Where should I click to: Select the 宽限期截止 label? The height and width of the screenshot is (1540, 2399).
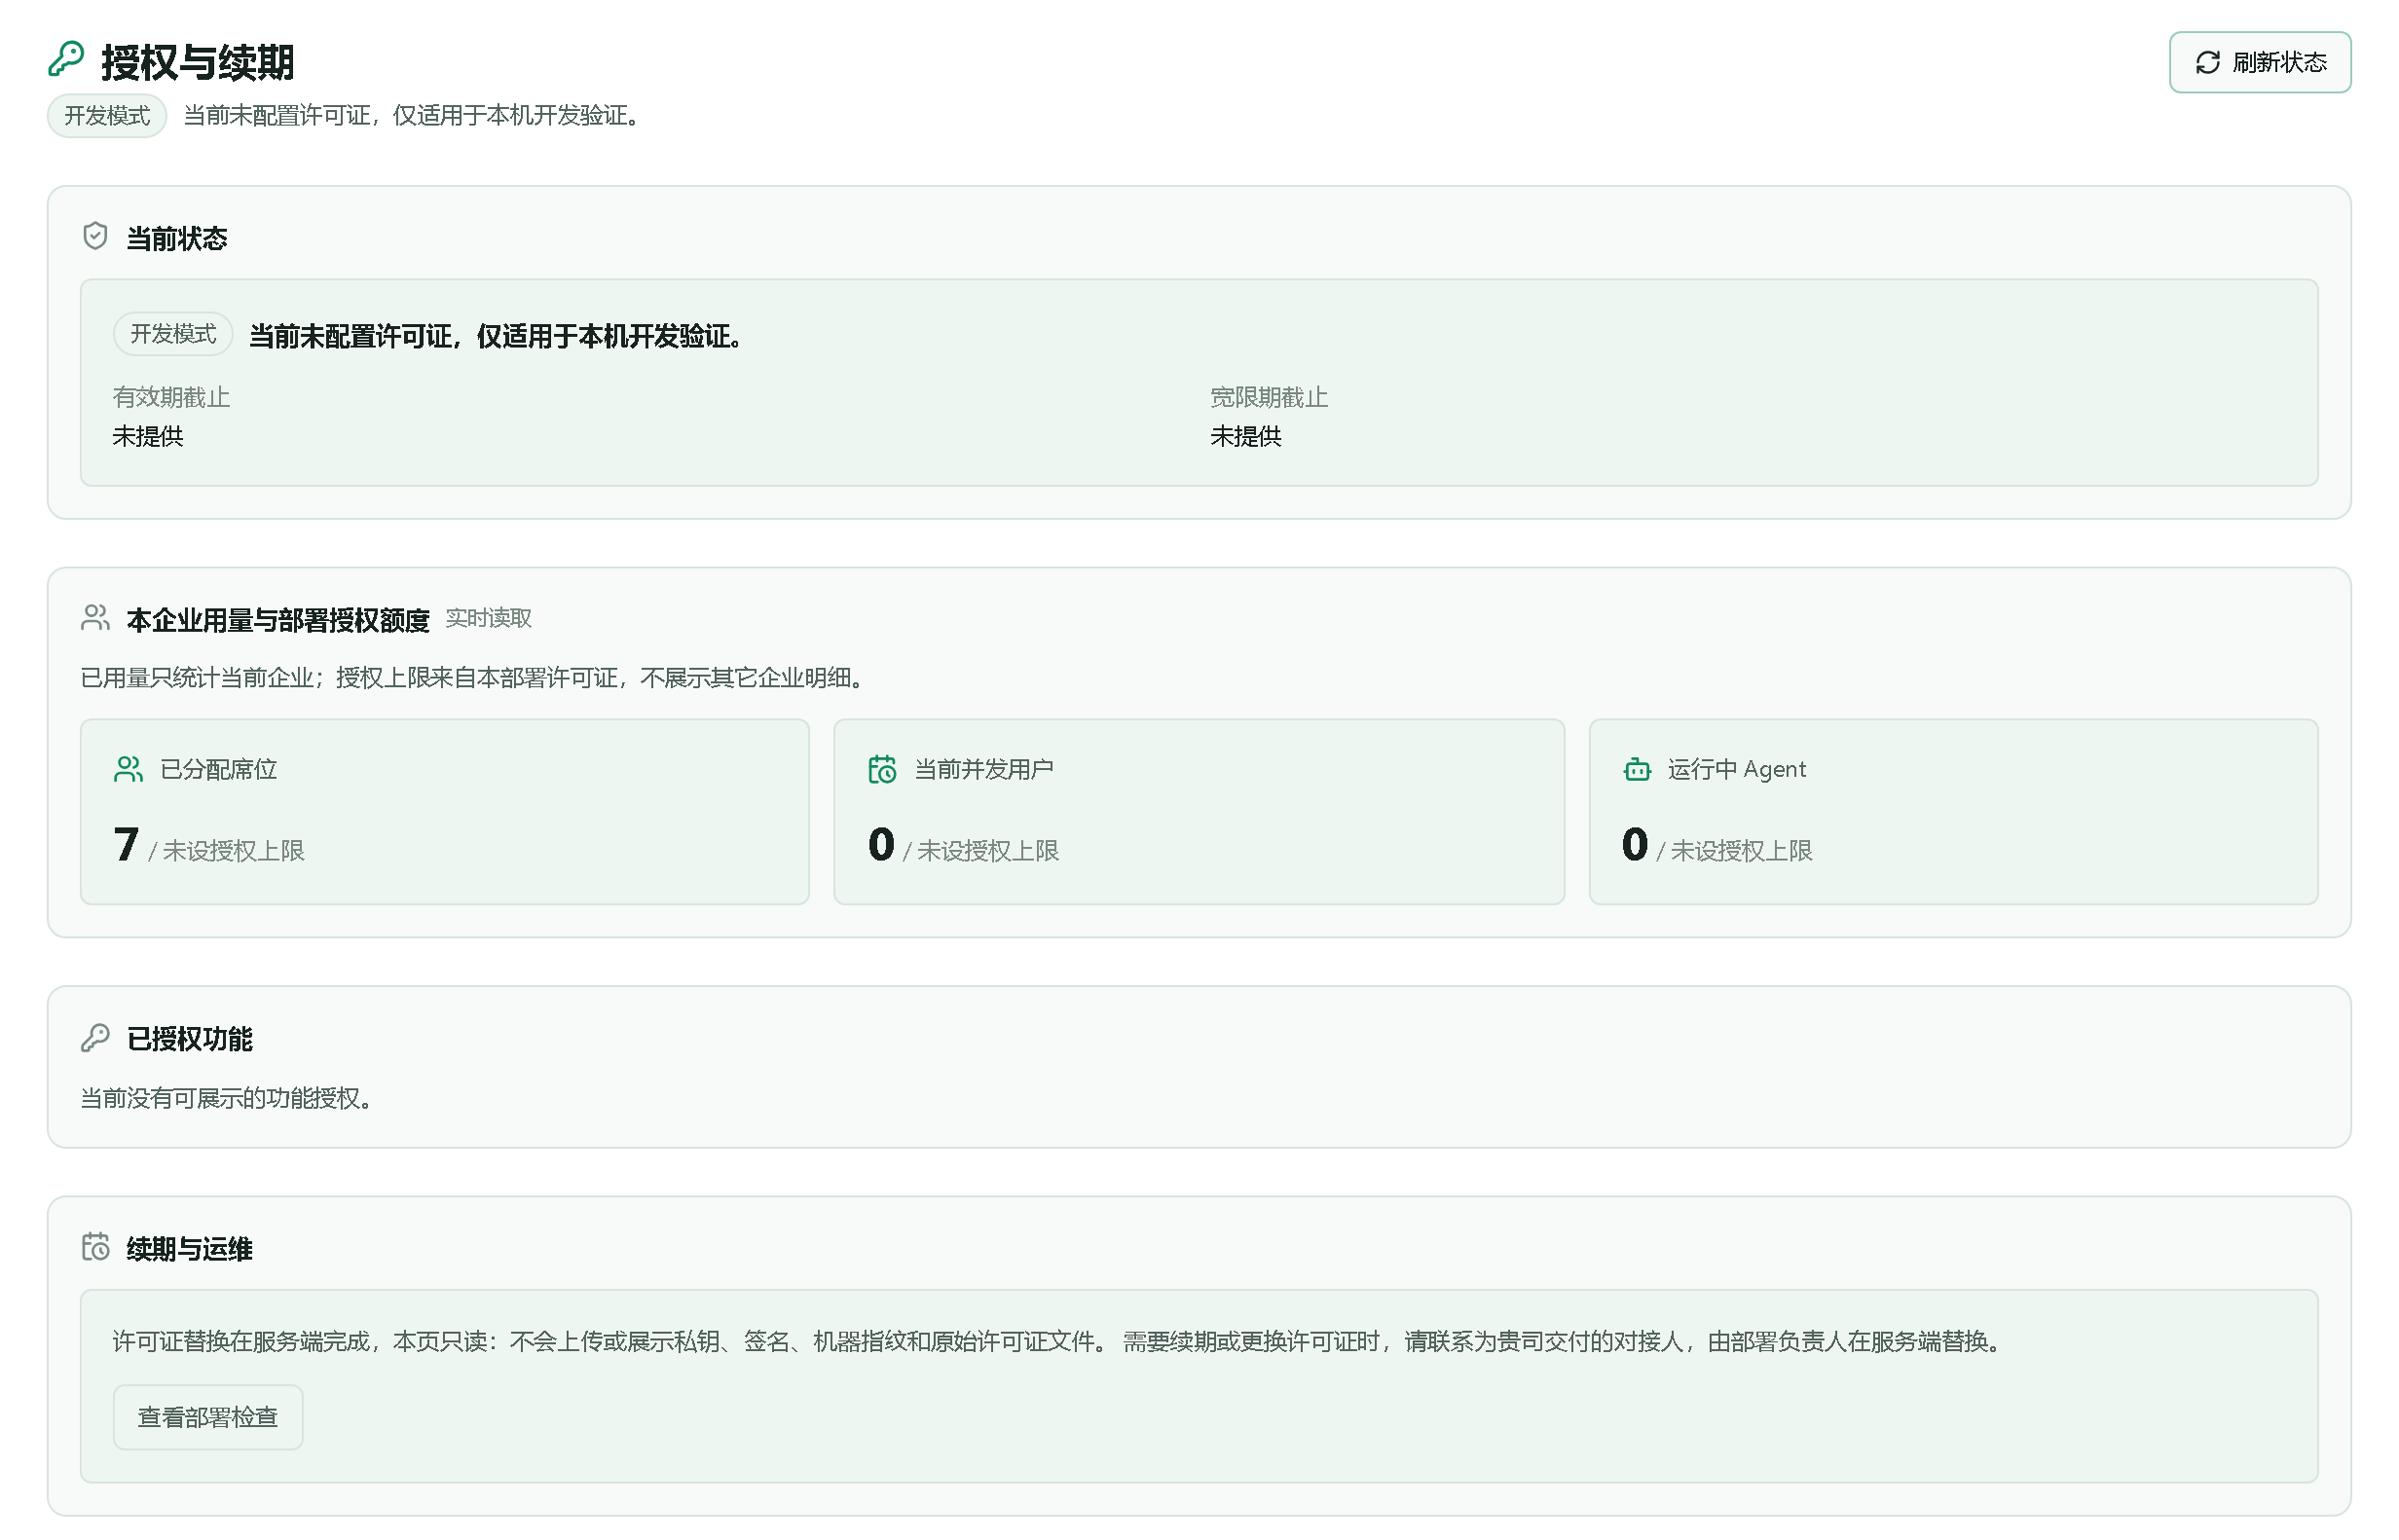1269,397
